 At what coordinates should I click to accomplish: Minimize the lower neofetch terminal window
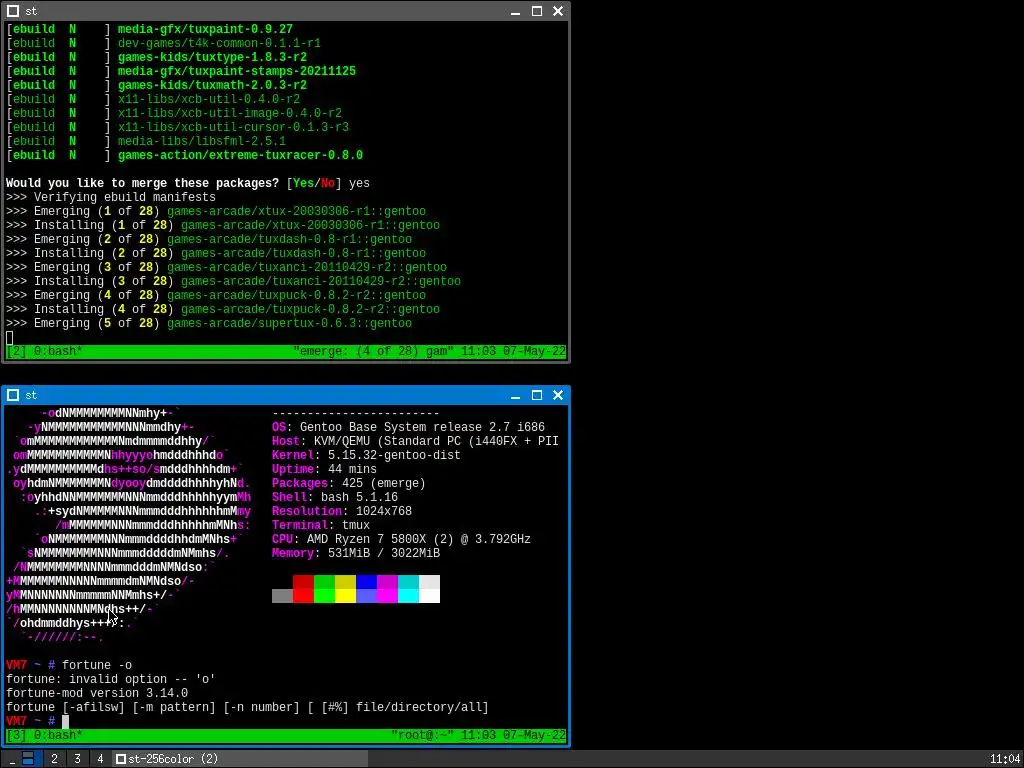[515, 395]
